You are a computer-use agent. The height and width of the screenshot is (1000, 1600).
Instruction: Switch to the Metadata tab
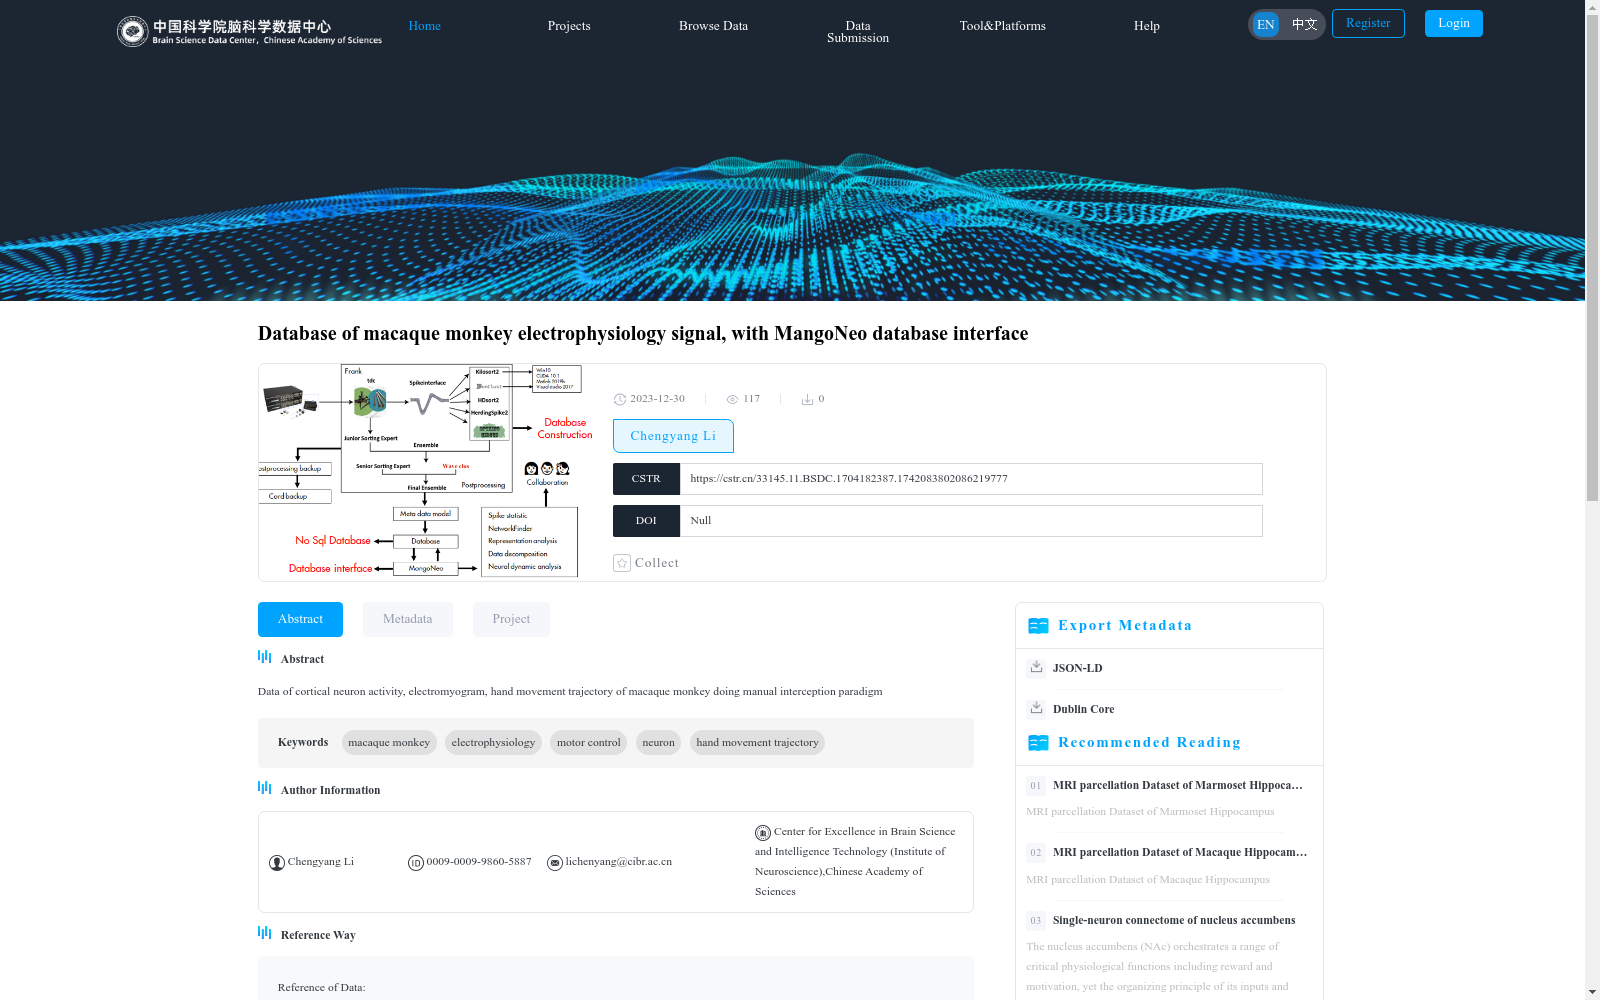coord(408,619)
